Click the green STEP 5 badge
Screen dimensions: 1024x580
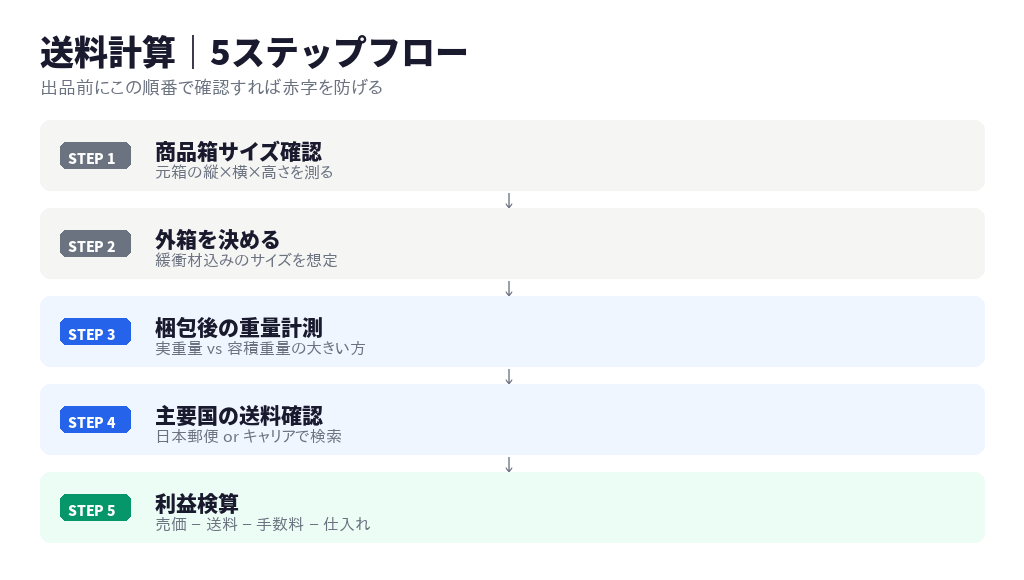95,509
